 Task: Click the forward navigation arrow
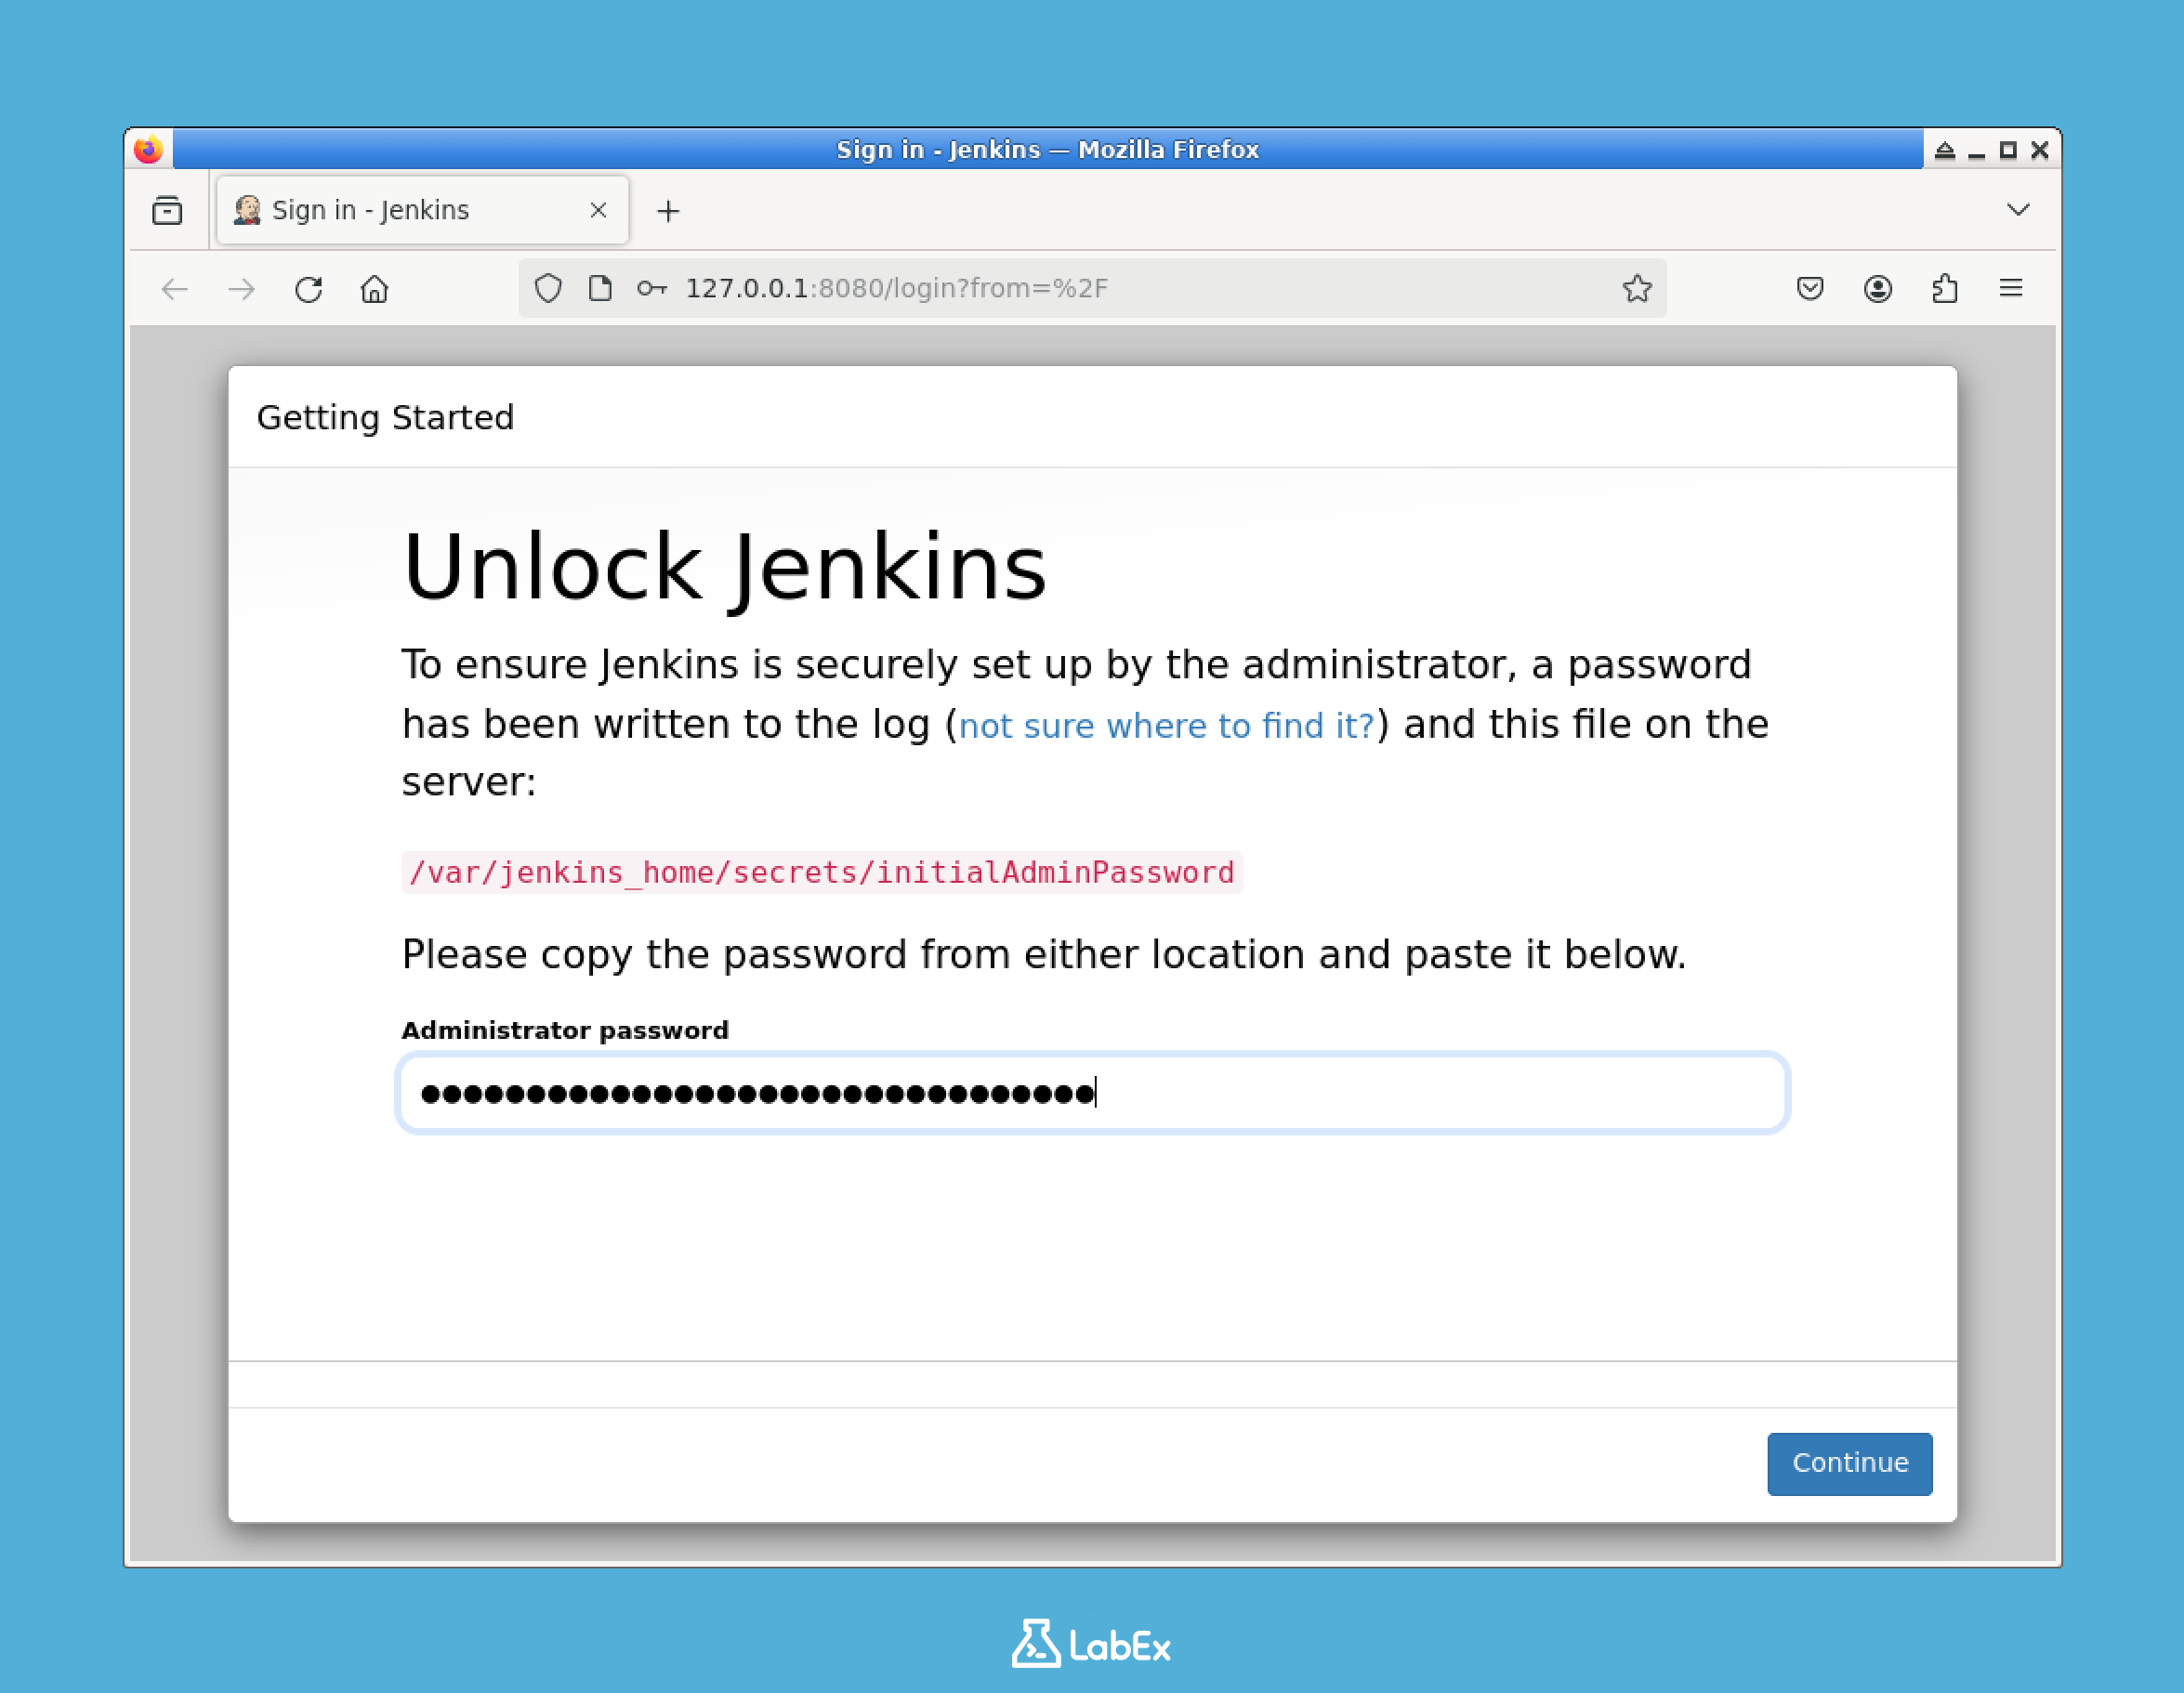[x=241, y=289]
